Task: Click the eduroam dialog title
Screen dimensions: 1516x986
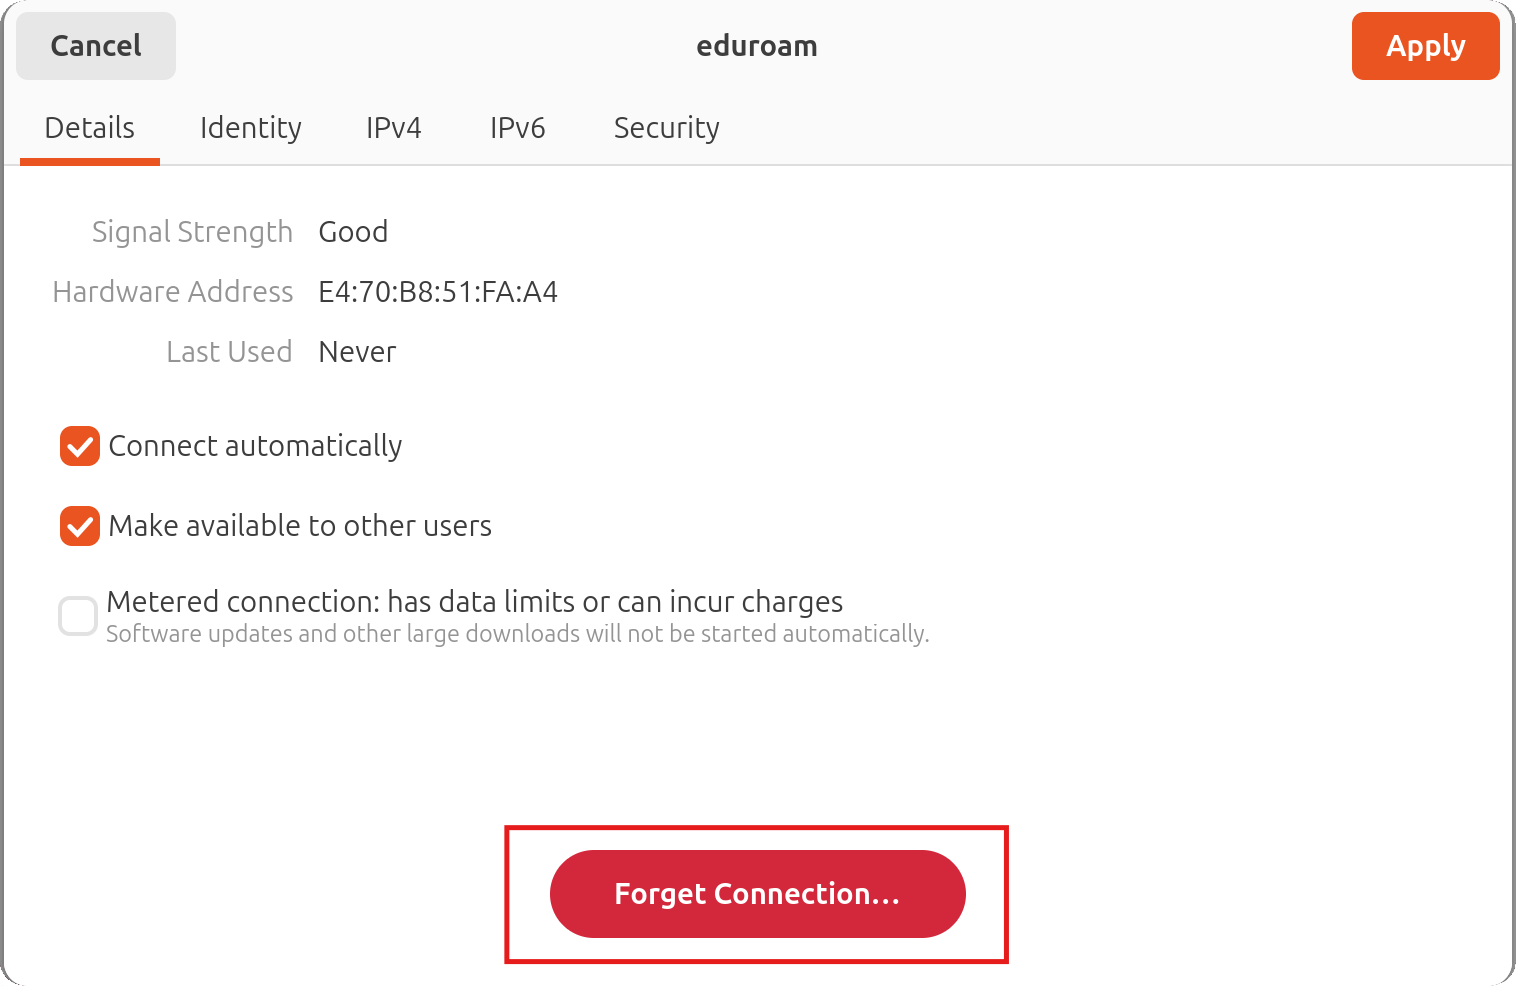Action: 757,46
